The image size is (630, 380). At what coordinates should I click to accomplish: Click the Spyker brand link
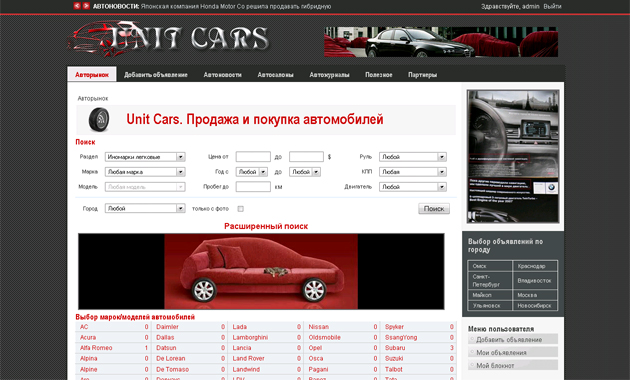point(394,327)
